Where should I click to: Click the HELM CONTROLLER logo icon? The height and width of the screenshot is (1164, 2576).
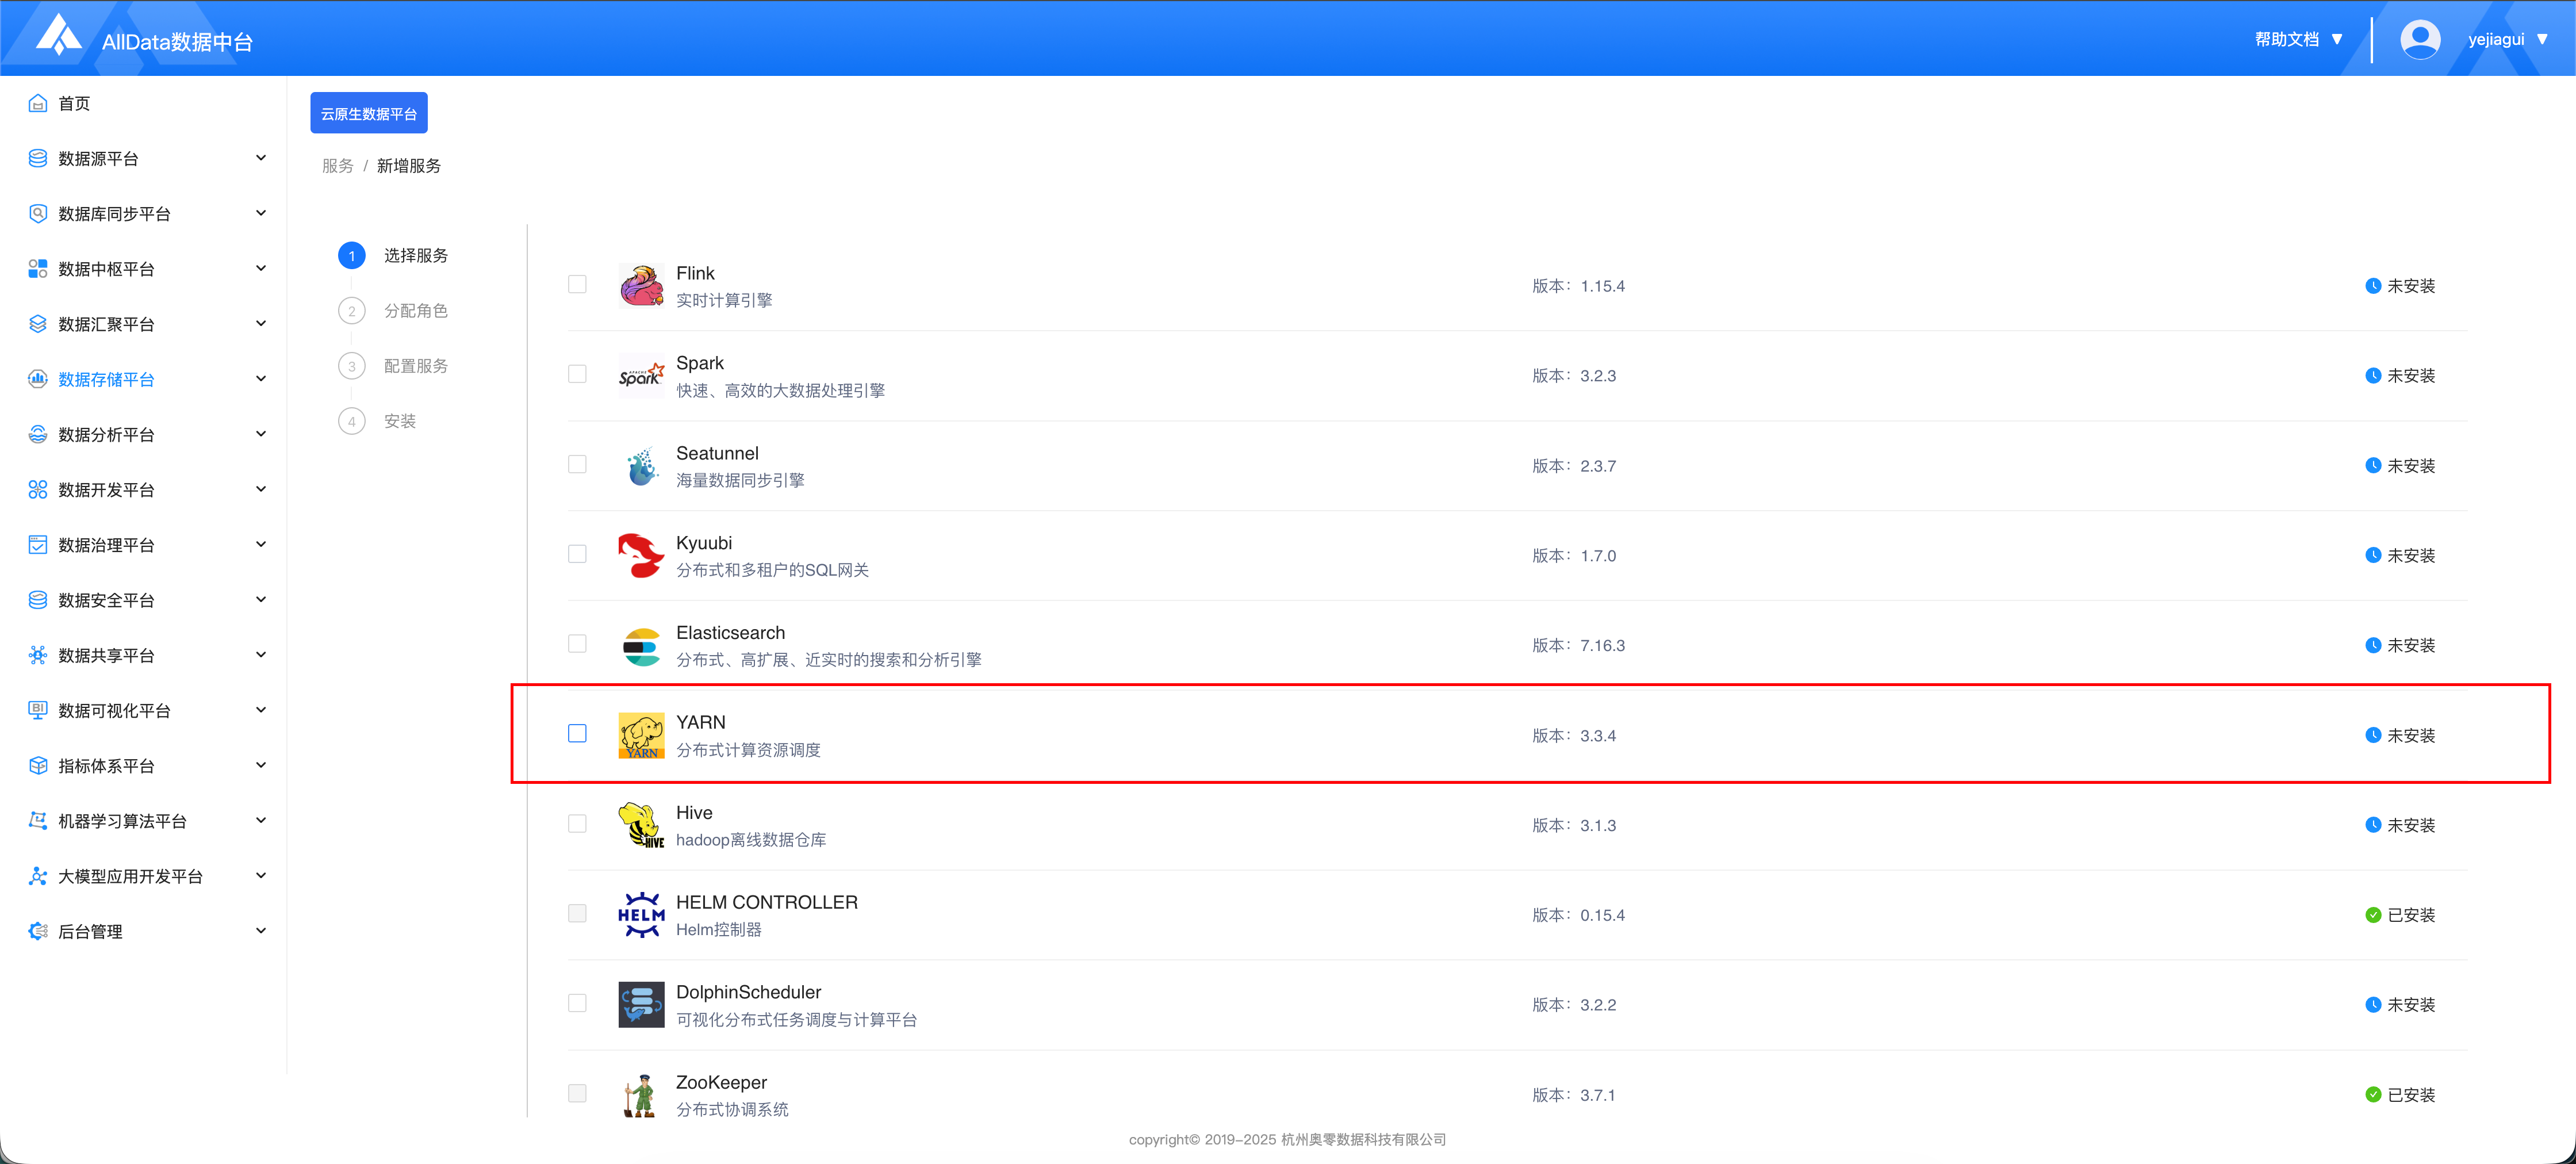coord(641,914)
